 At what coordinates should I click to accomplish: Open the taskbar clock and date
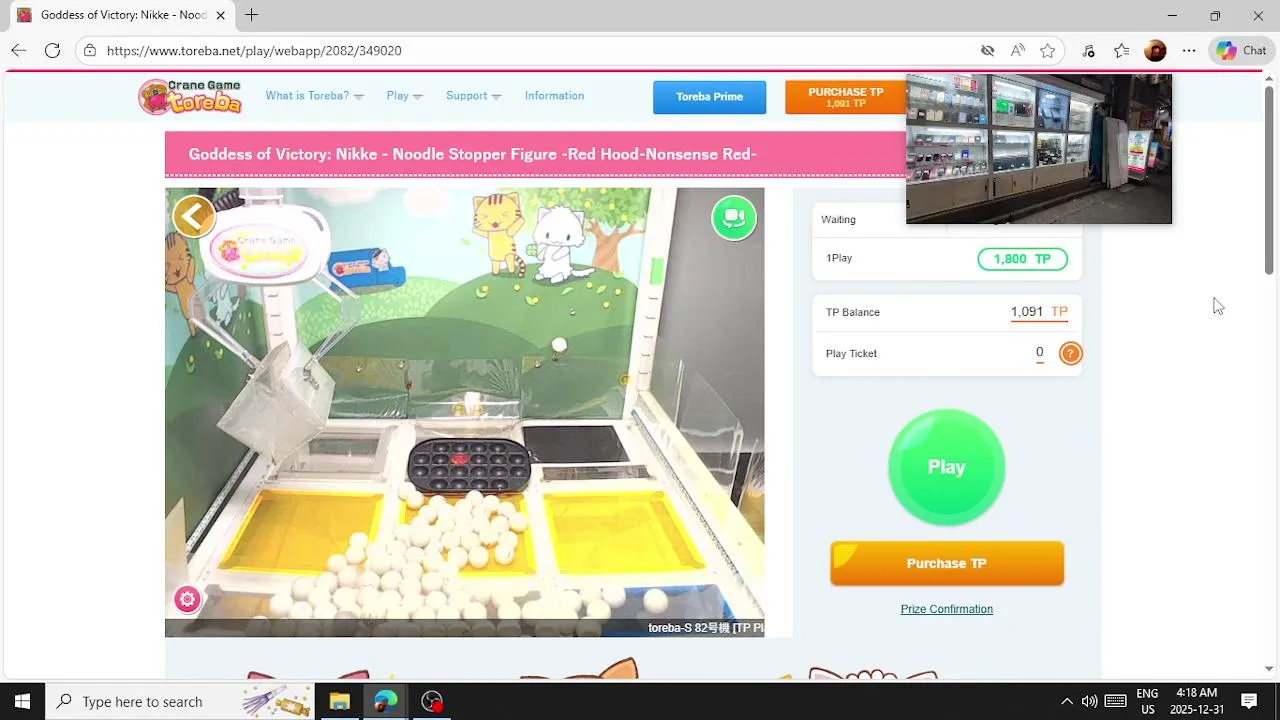(x=1196, y=701)
